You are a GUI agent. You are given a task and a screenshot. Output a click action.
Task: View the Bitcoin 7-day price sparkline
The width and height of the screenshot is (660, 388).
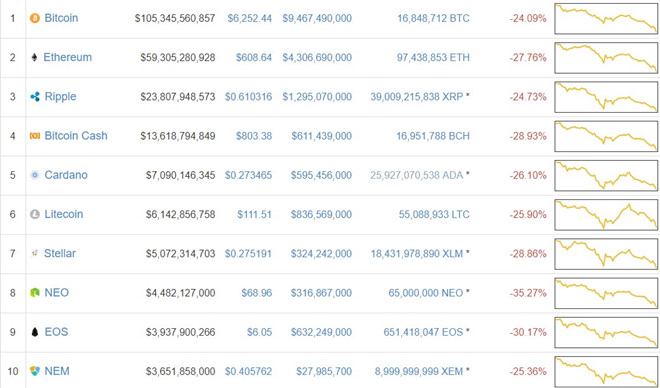[x=606, y=19]
